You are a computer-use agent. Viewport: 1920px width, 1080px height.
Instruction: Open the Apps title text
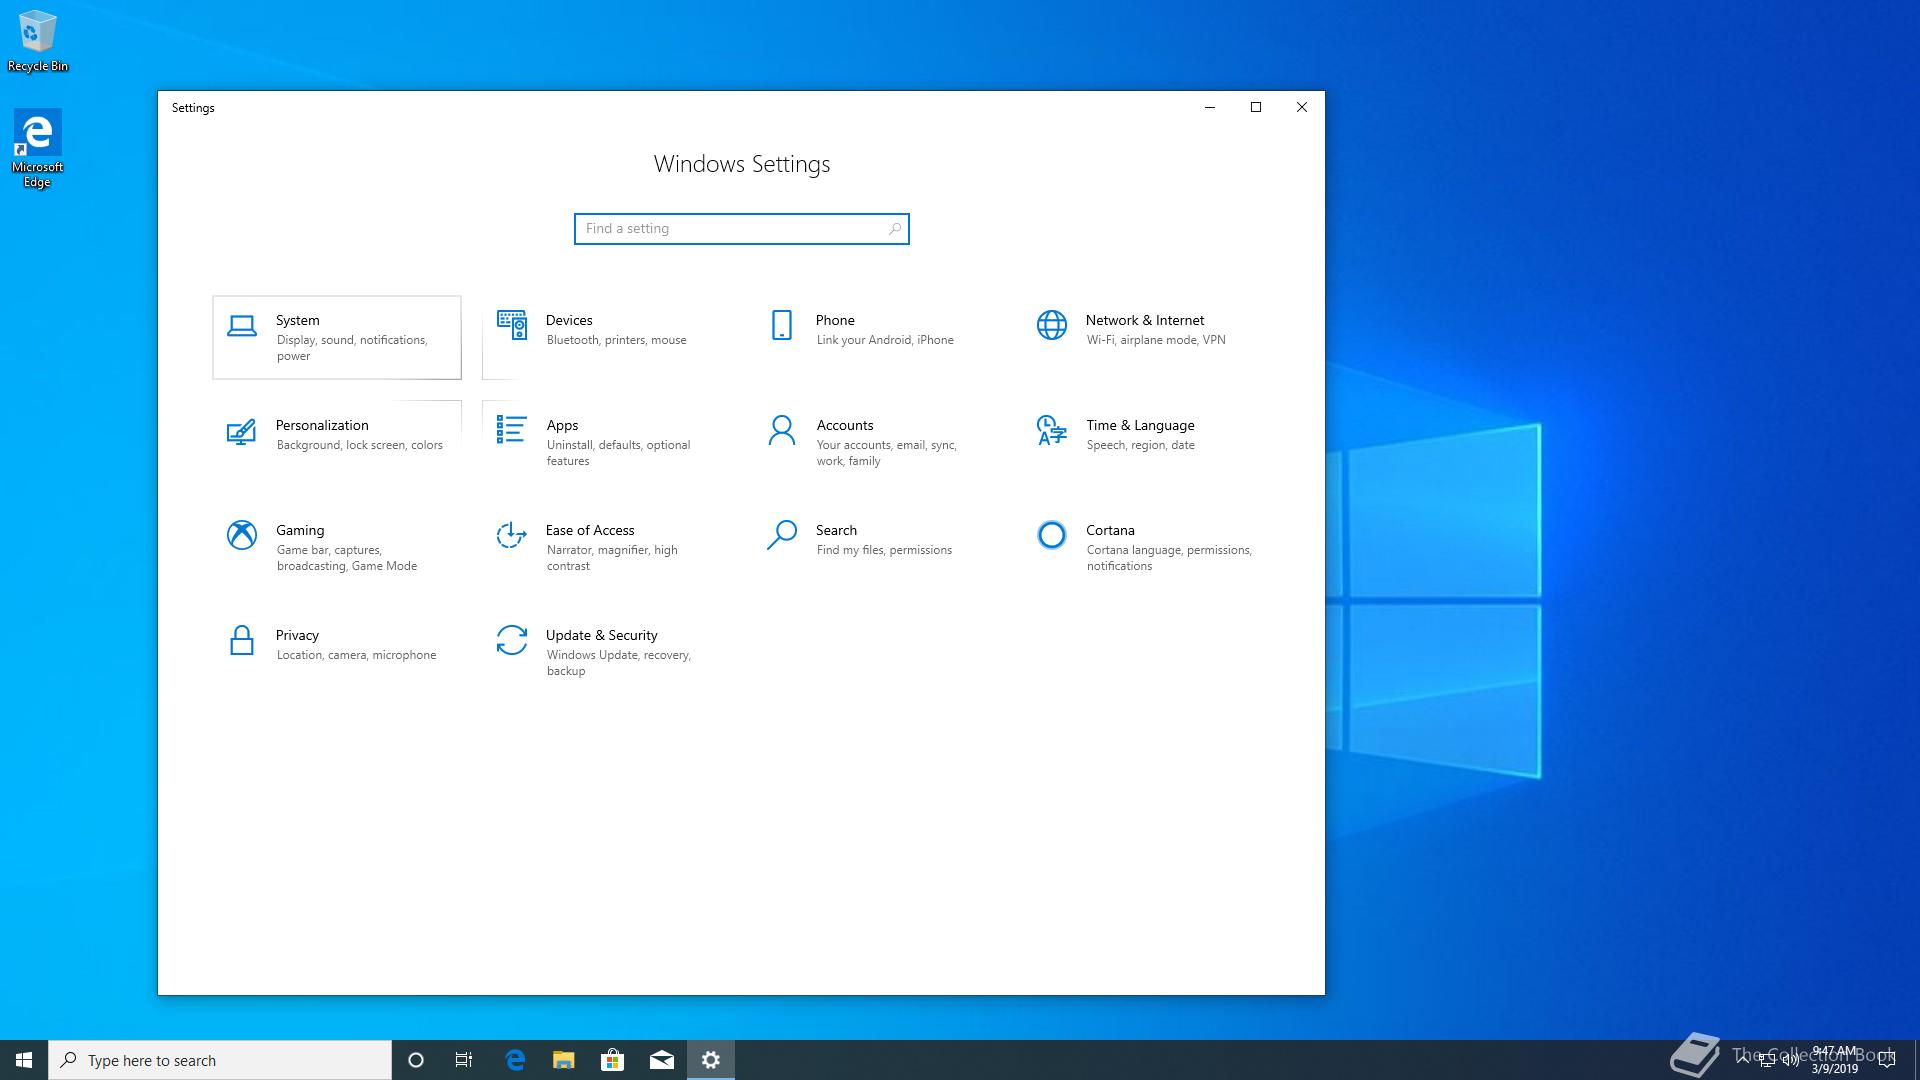point(562,426)
